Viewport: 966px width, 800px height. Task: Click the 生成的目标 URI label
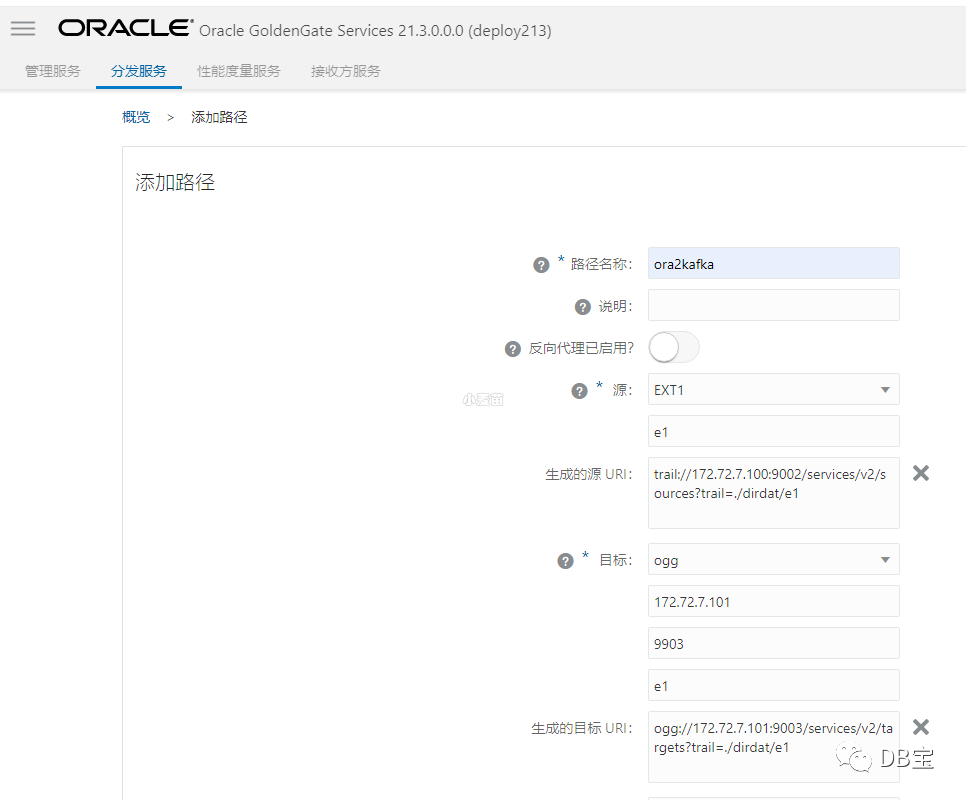point(582,728)
